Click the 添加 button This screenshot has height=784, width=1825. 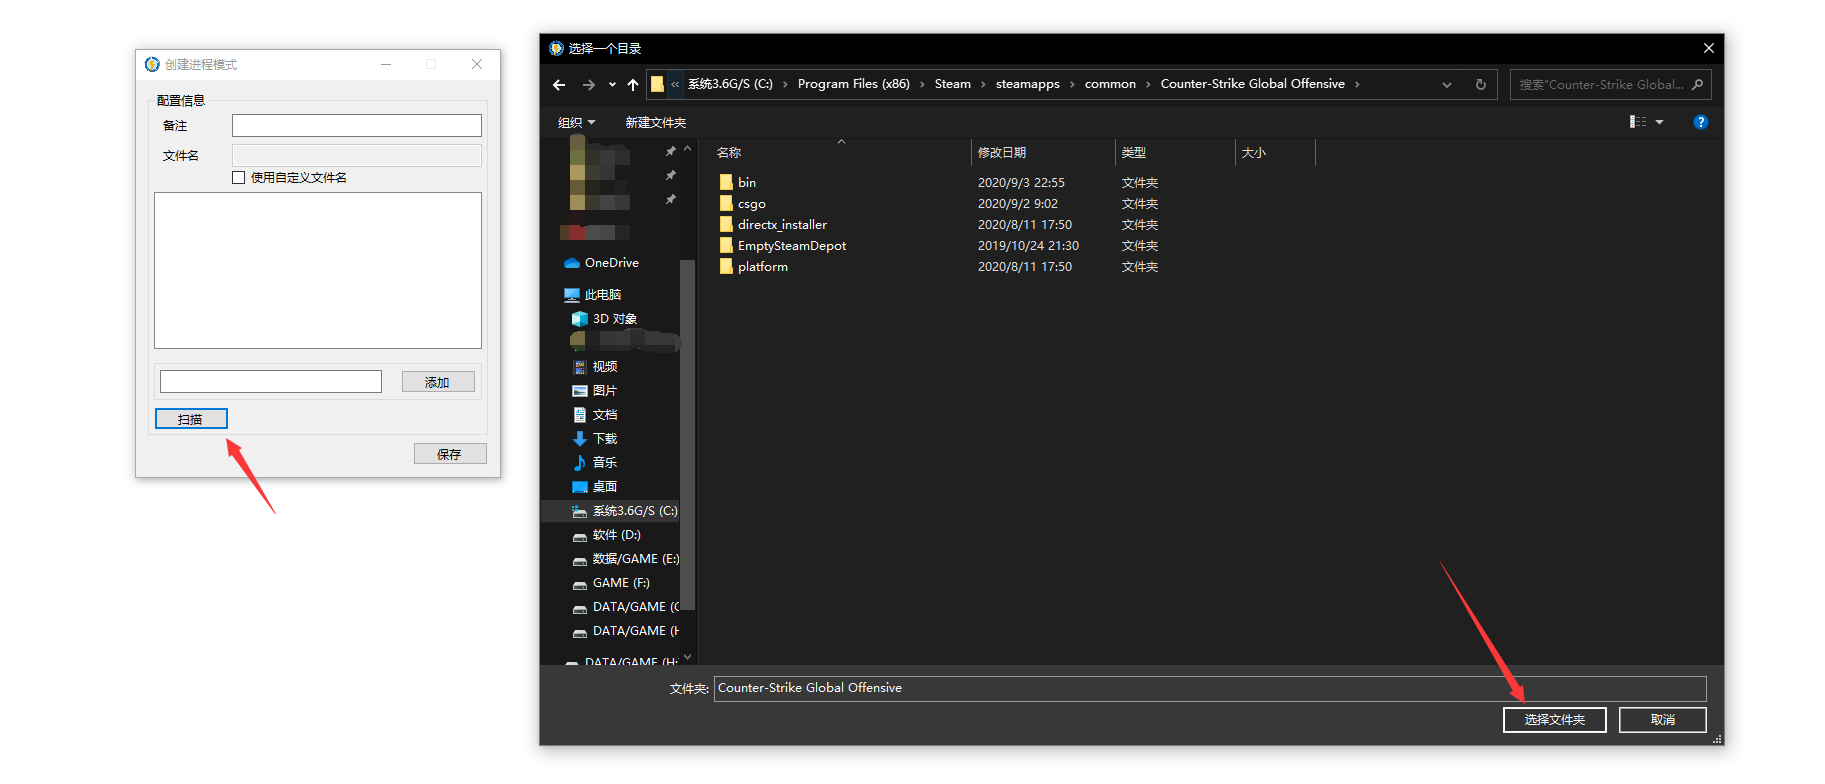(x=438, y=382)
